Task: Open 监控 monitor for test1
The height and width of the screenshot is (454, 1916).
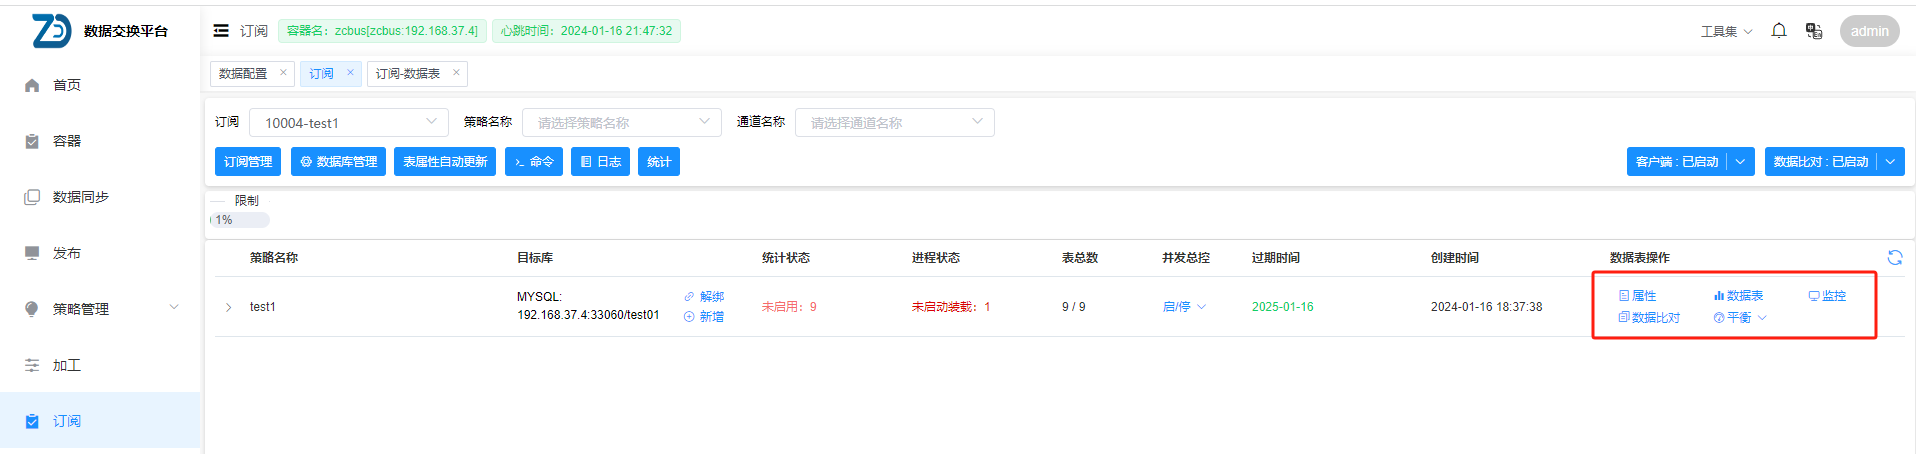Action: click(x=1827, y=296)
